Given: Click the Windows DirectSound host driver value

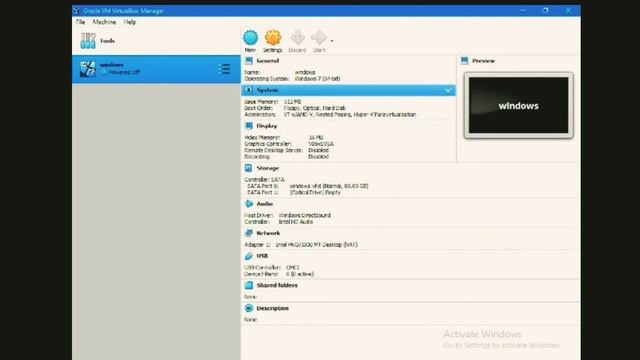Looking at the screenshot, I should tap(304, 215).
